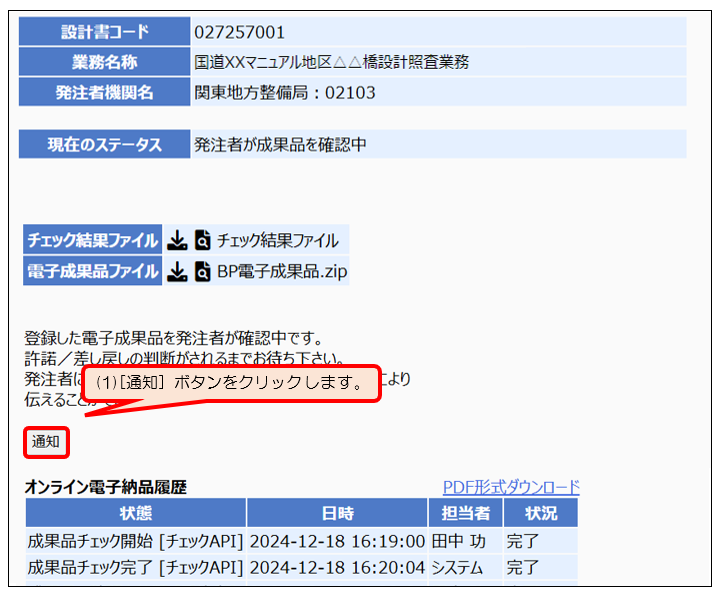Click preview icon next to チェック結果ファイル
Screen dimensions: 720x592
tap(203, 240)
